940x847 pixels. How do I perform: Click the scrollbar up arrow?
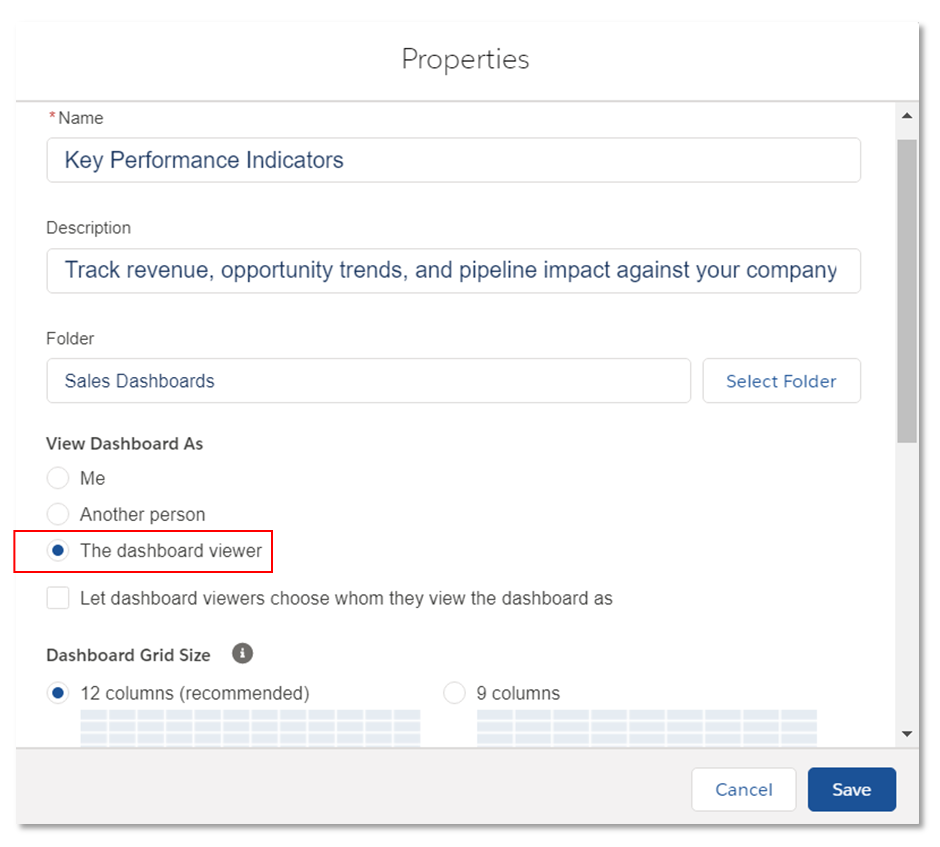click(907, 116)
